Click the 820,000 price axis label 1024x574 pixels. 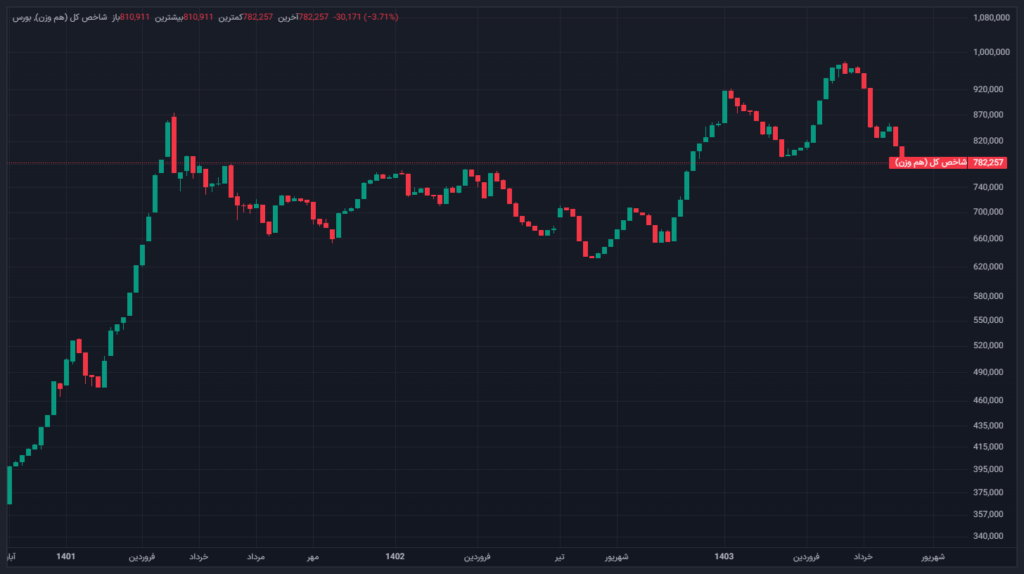pos(988,141)
